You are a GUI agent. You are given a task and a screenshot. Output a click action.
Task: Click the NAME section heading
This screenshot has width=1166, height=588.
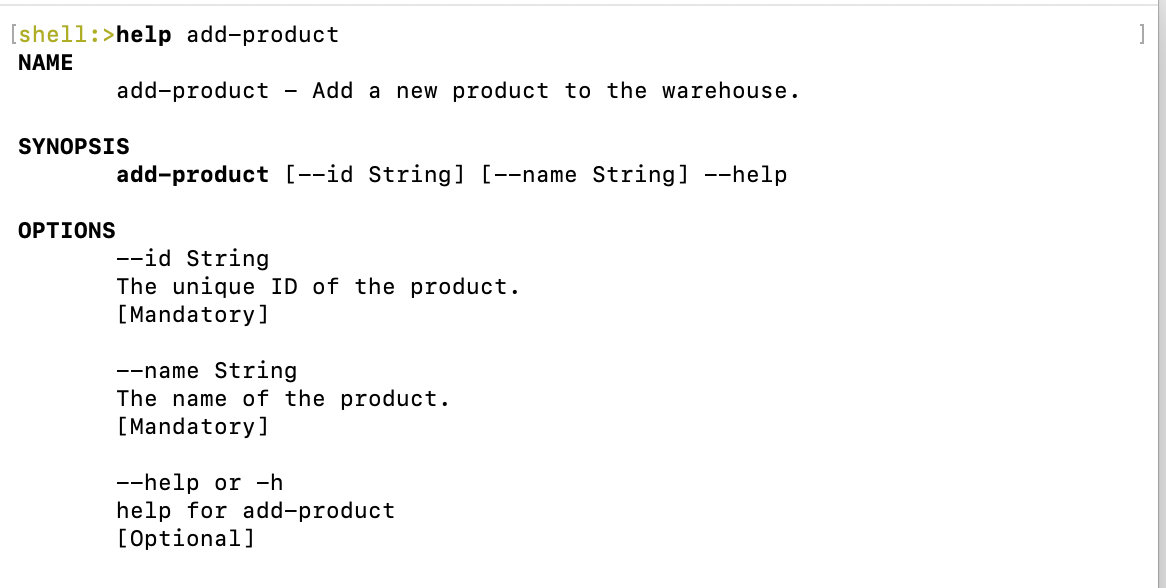click(46, 63)
